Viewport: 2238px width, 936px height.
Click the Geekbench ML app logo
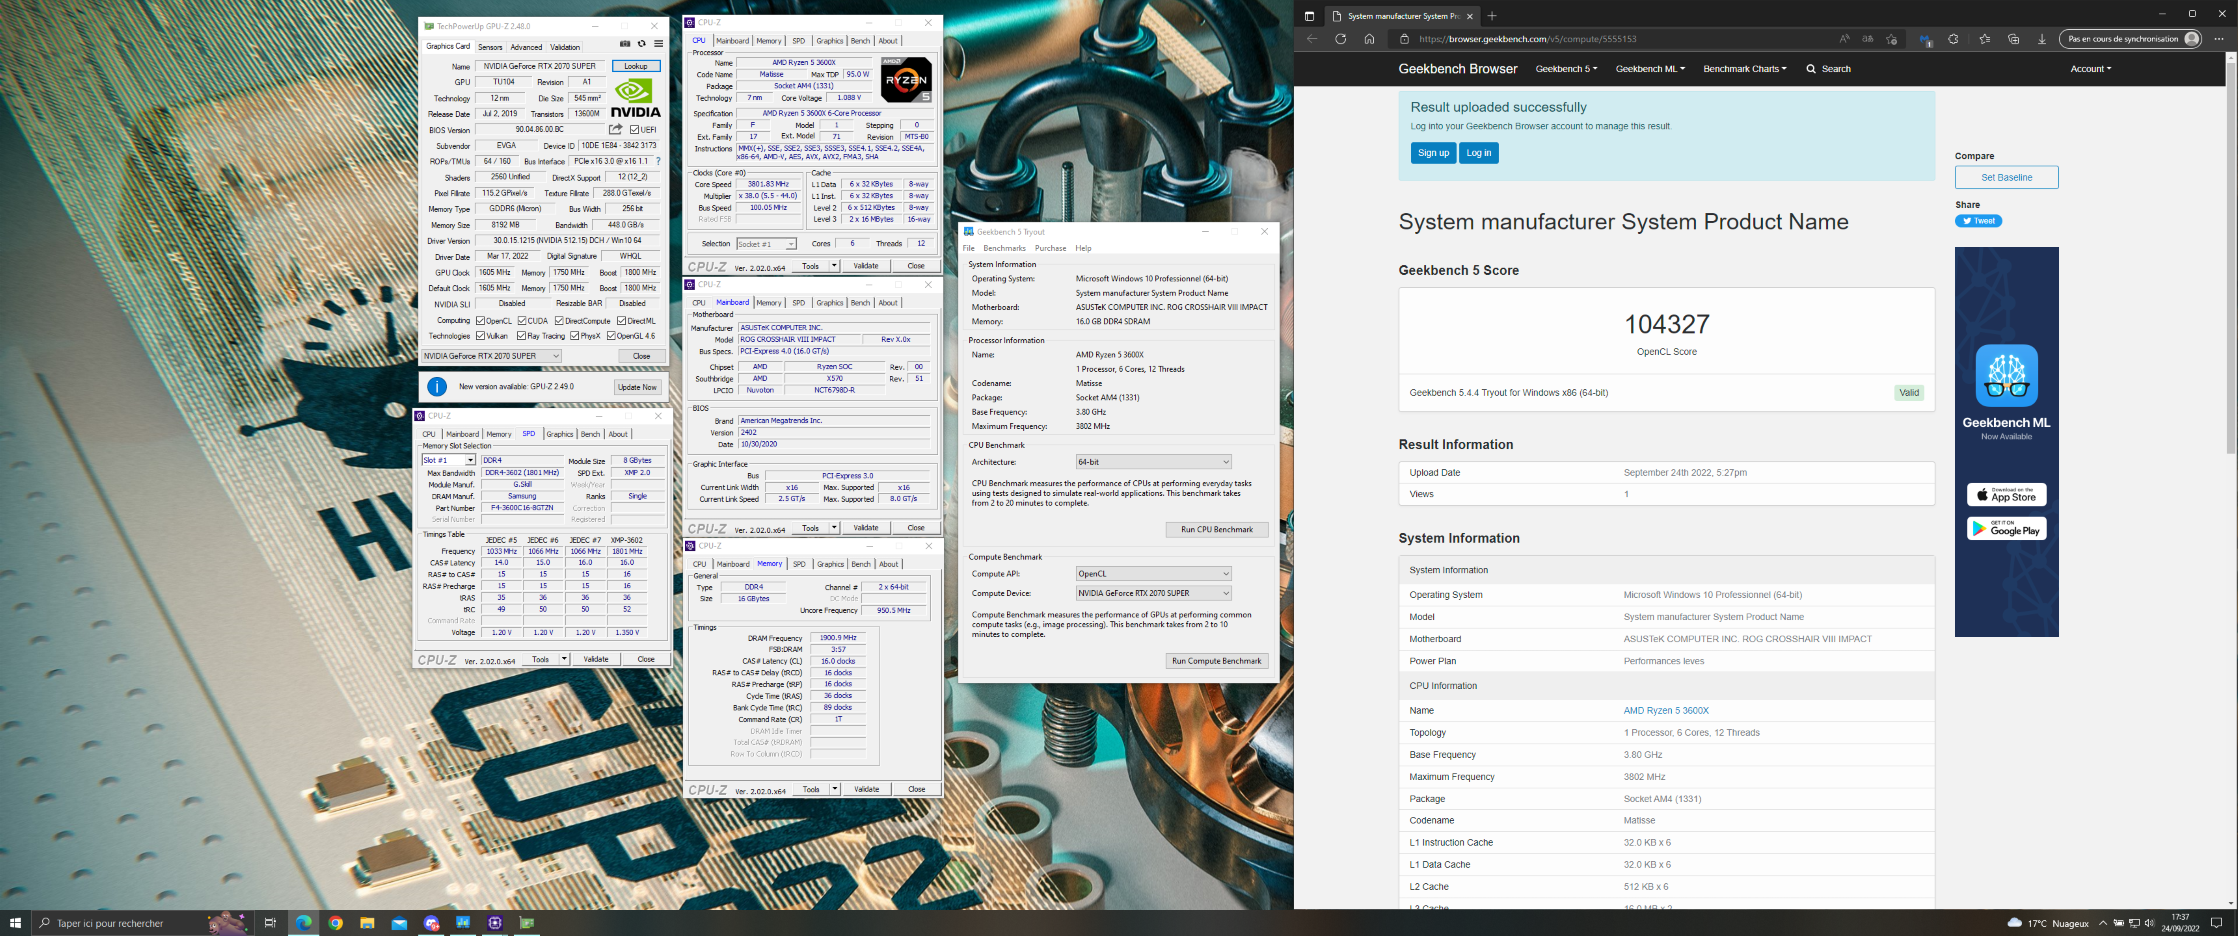click(x=2006, y=376)
